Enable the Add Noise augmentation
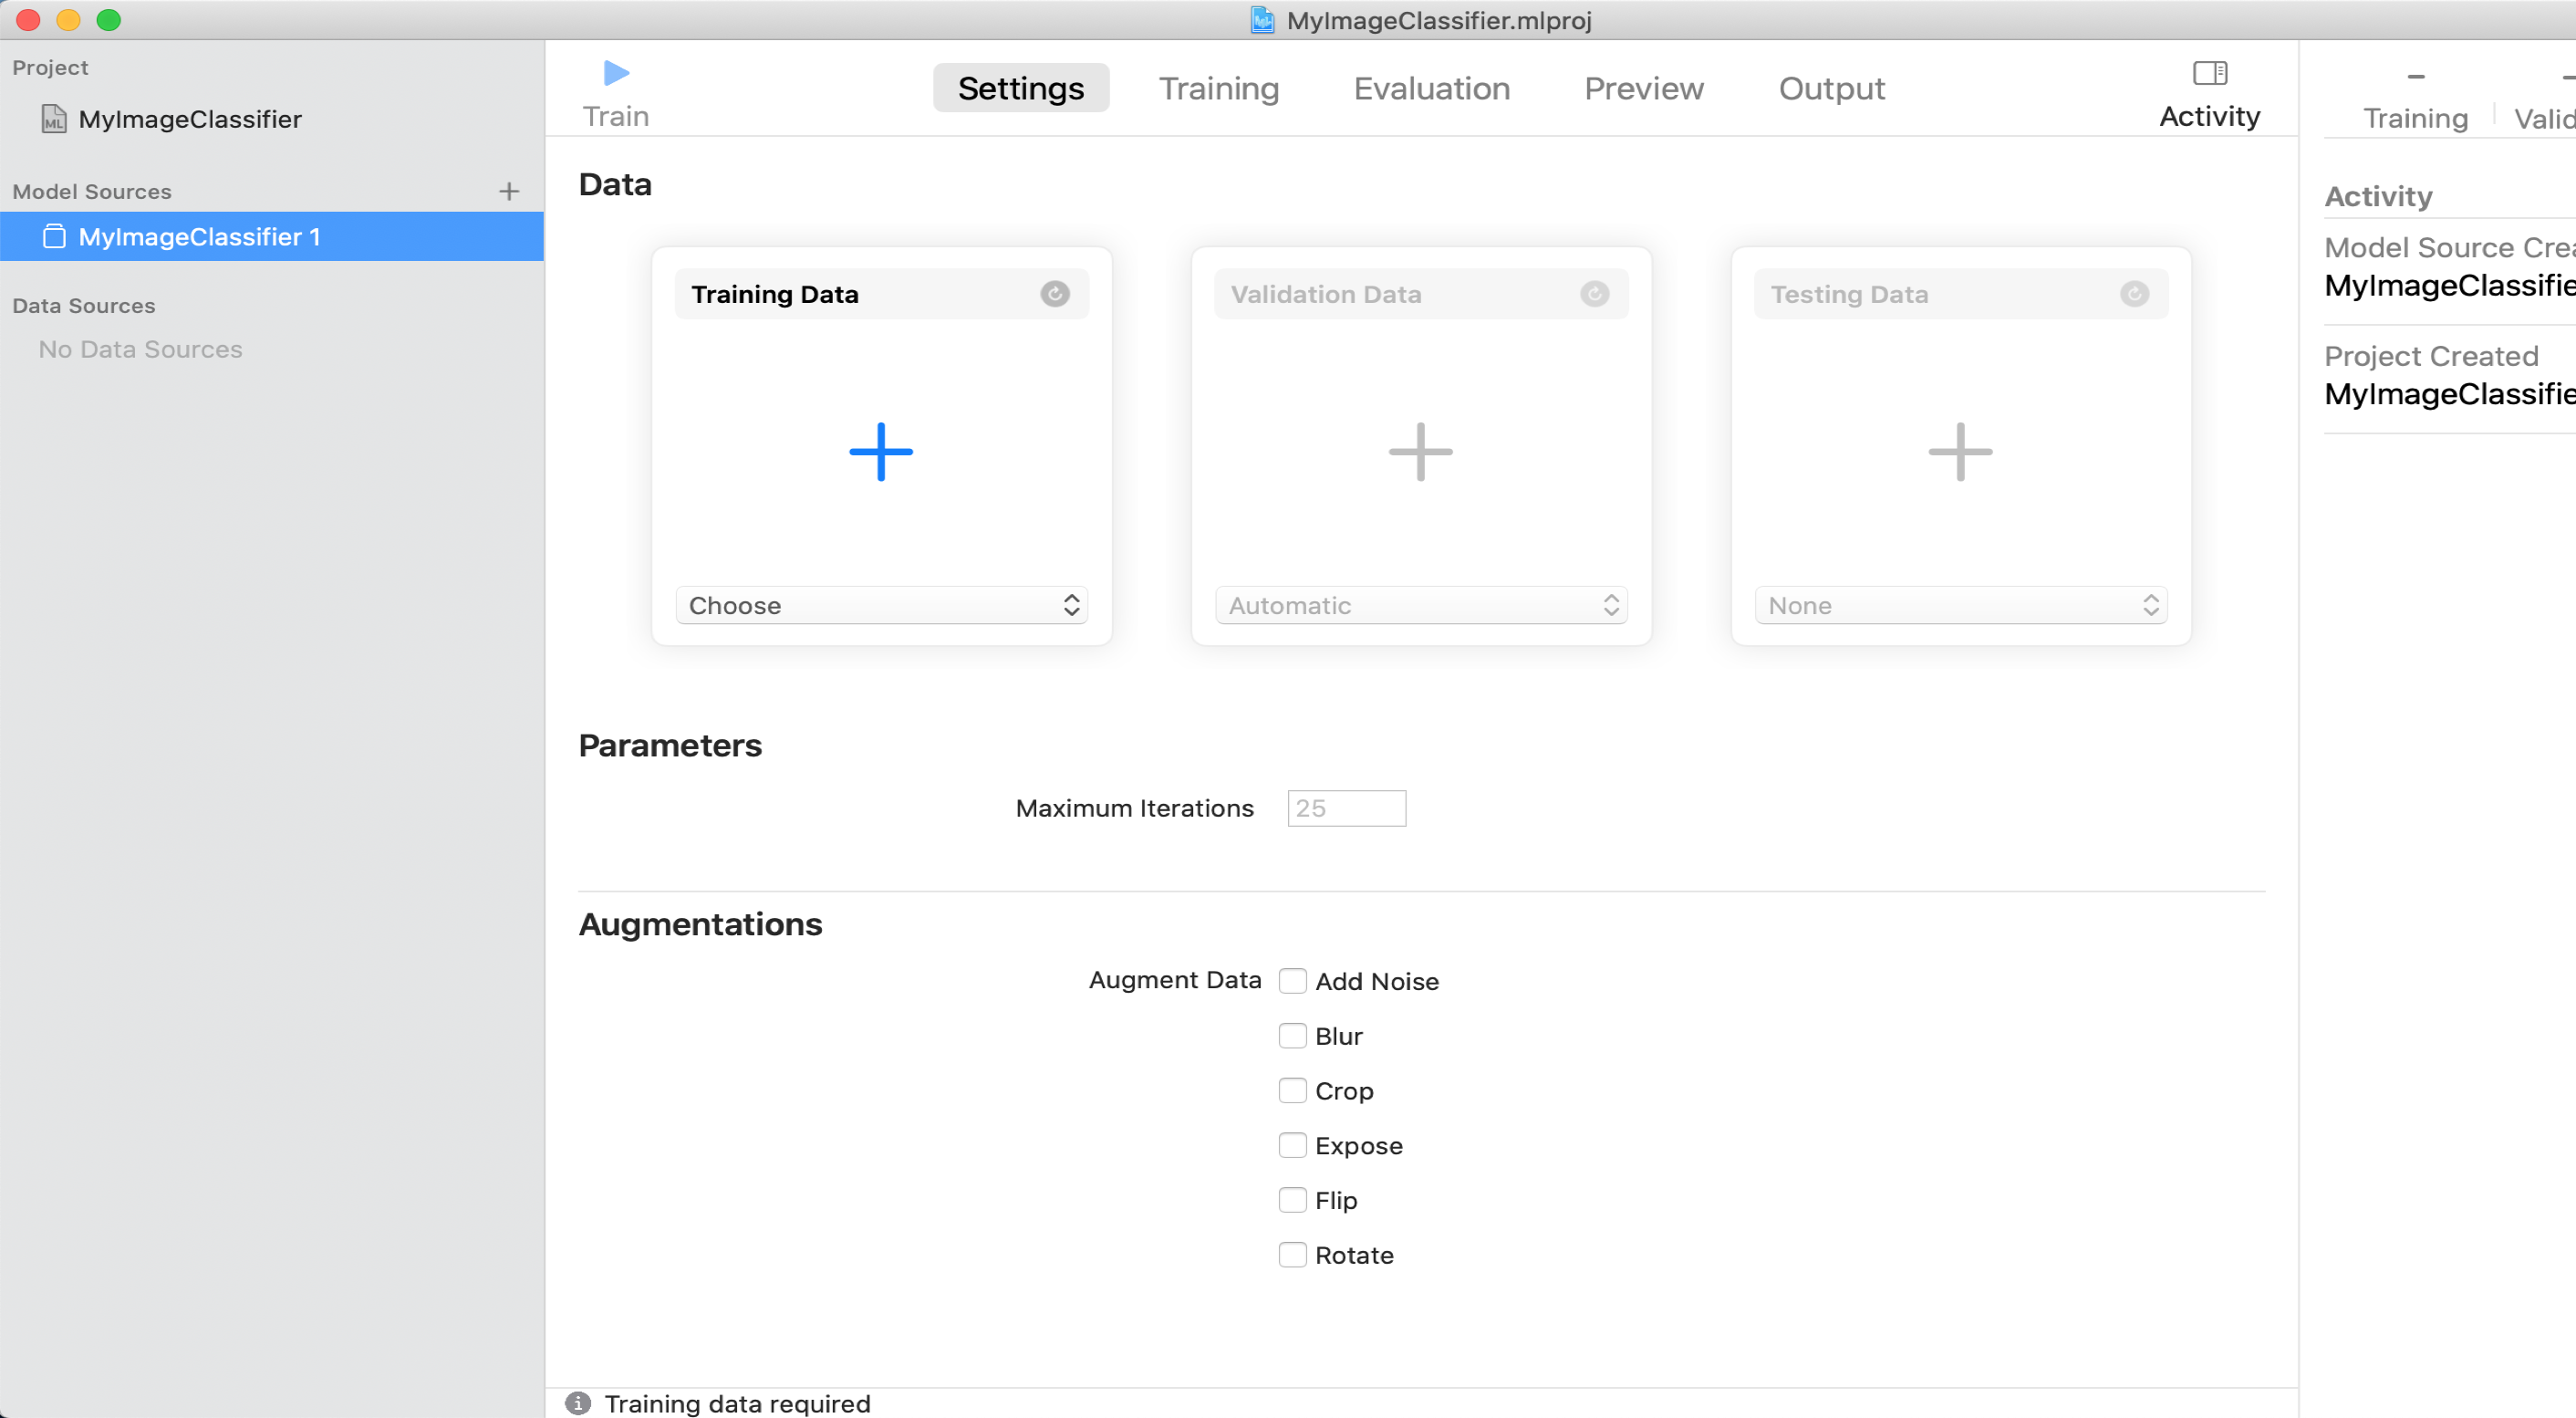Image resolution: width=2576 pixels, height=1418 pixels. (1292, 981)
